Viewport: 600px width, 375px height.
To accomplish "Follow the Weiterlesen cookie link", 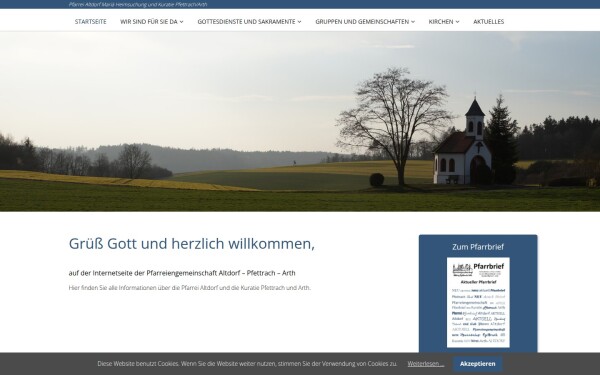I will pyautogui.click(x=426, y=364).
